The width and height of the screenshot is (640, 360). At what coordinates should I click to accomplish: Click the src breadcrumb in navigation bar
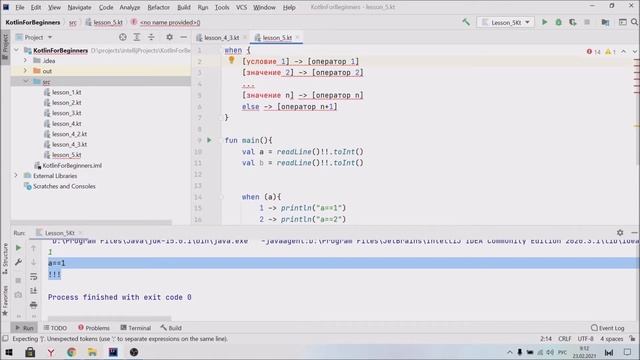click(72, 22)
